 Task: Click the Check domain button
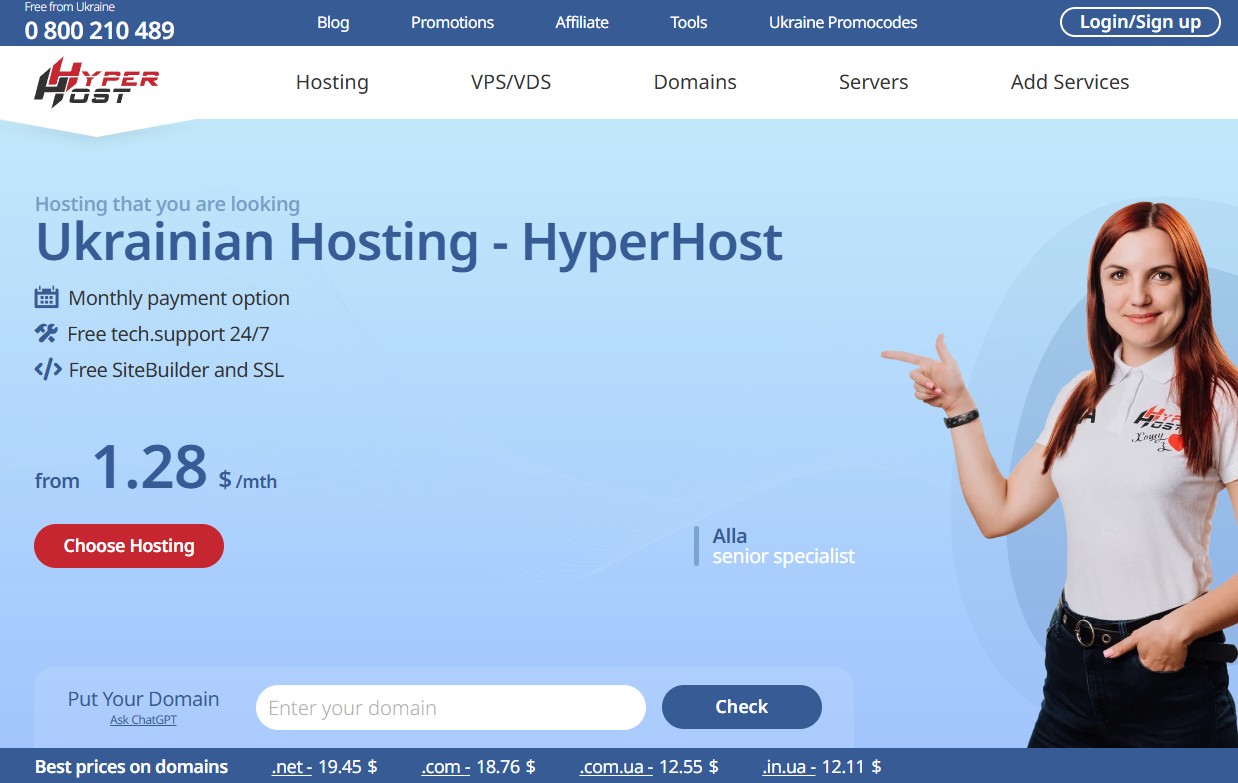coord(742,707)
